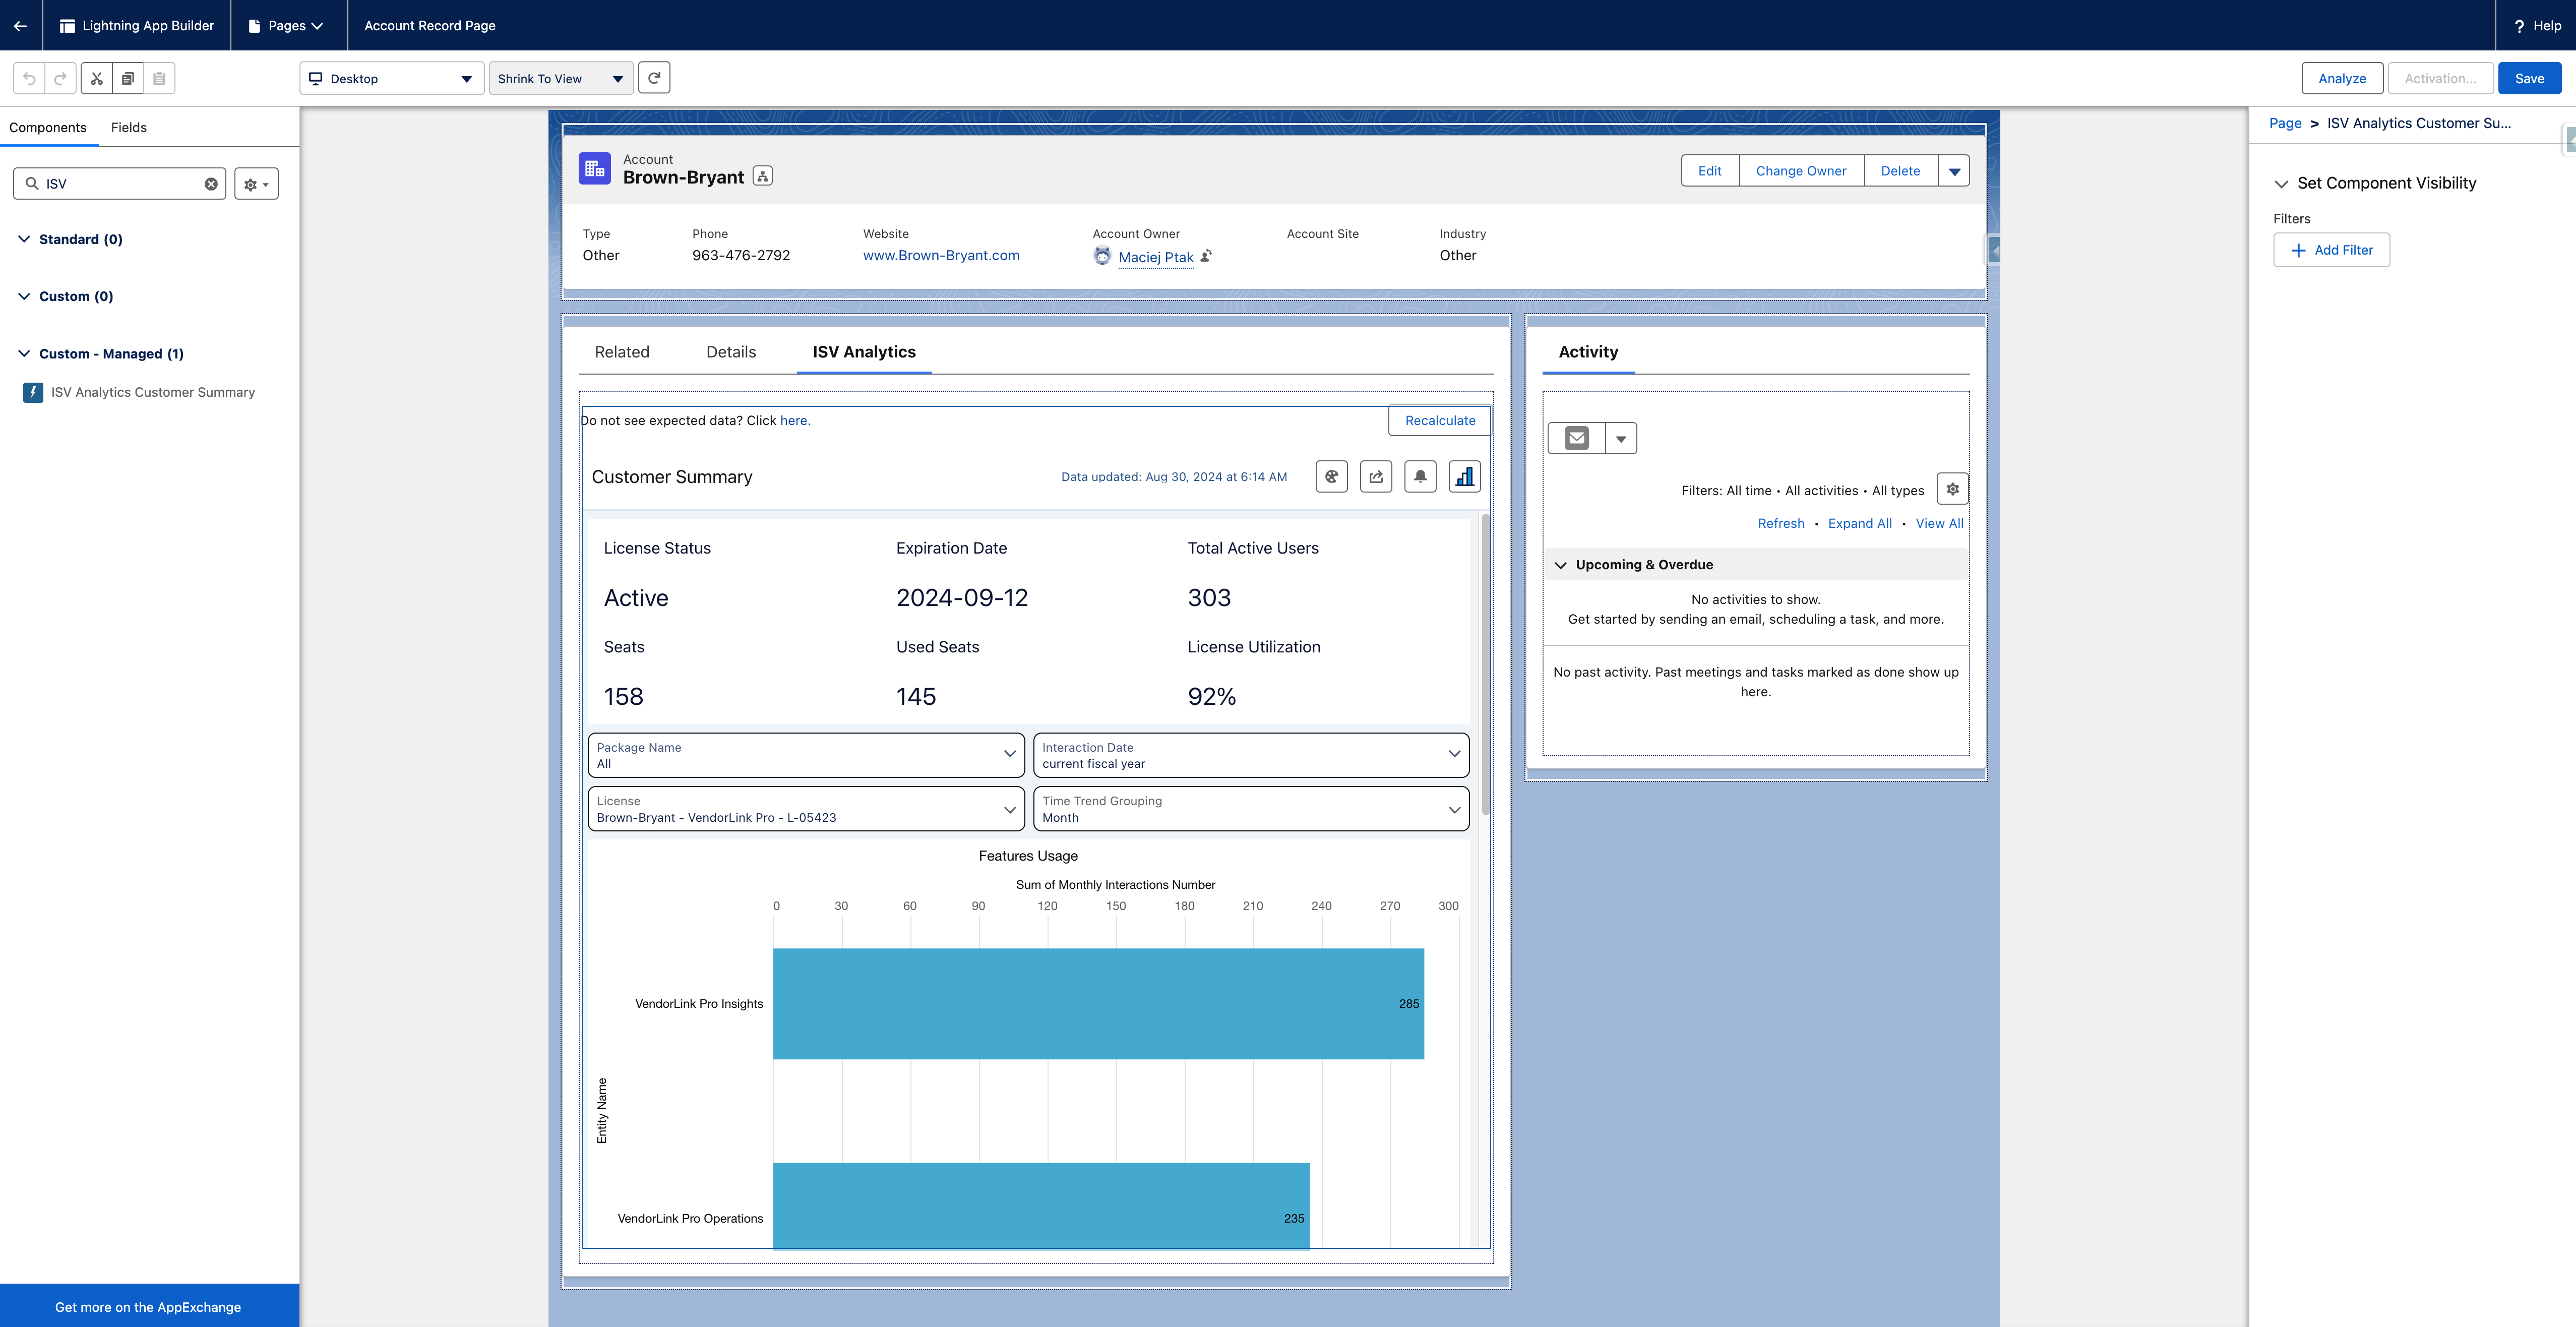Click the Edit button

coord(1710,171)
